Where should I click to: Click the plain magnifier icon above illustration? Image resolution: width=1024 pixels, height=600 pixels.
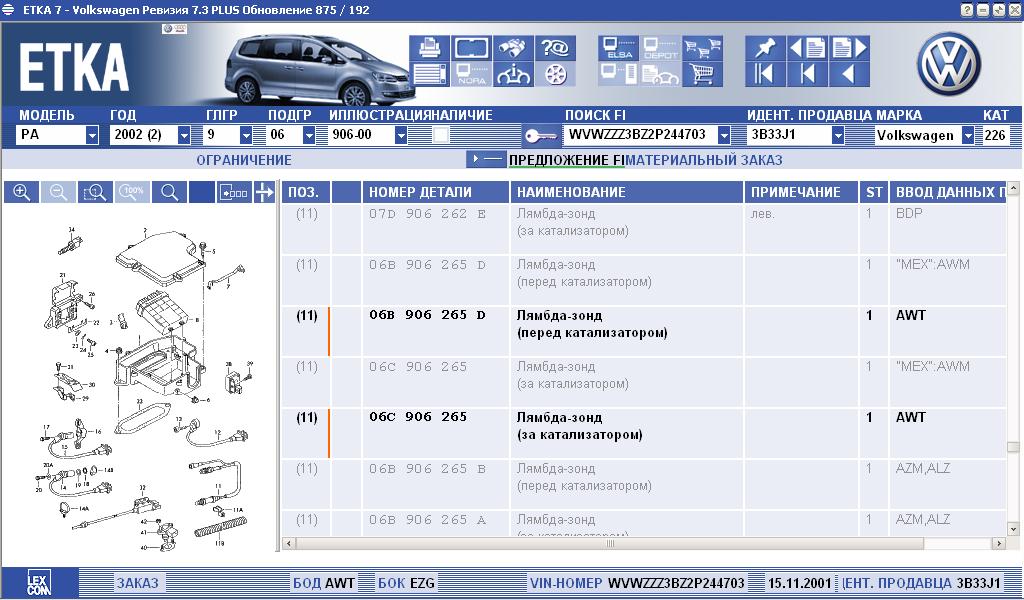169,192
